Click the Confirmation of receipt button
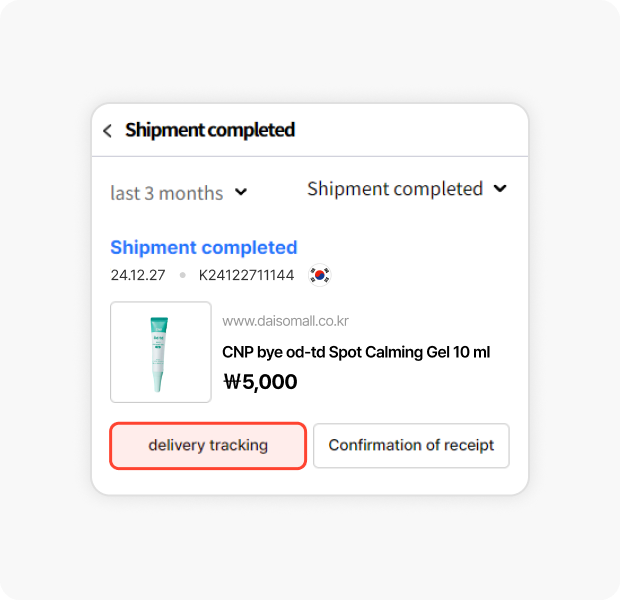Viewport: 620px width, 600px height. [411, 446]
